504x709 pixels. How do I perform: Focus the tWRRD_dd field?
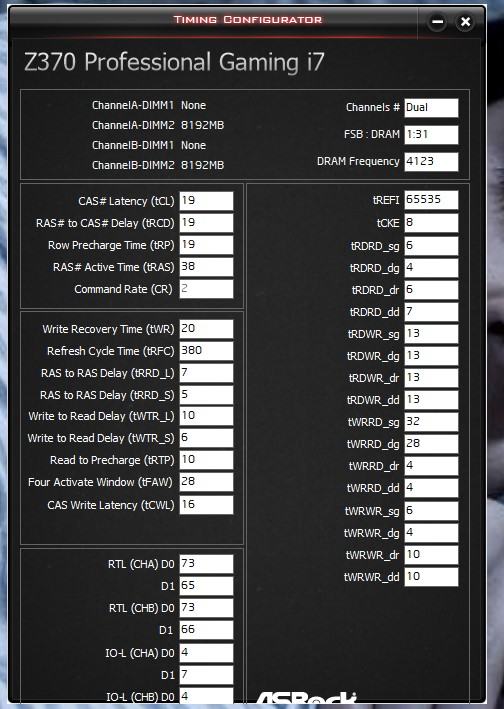coord(431,488)
